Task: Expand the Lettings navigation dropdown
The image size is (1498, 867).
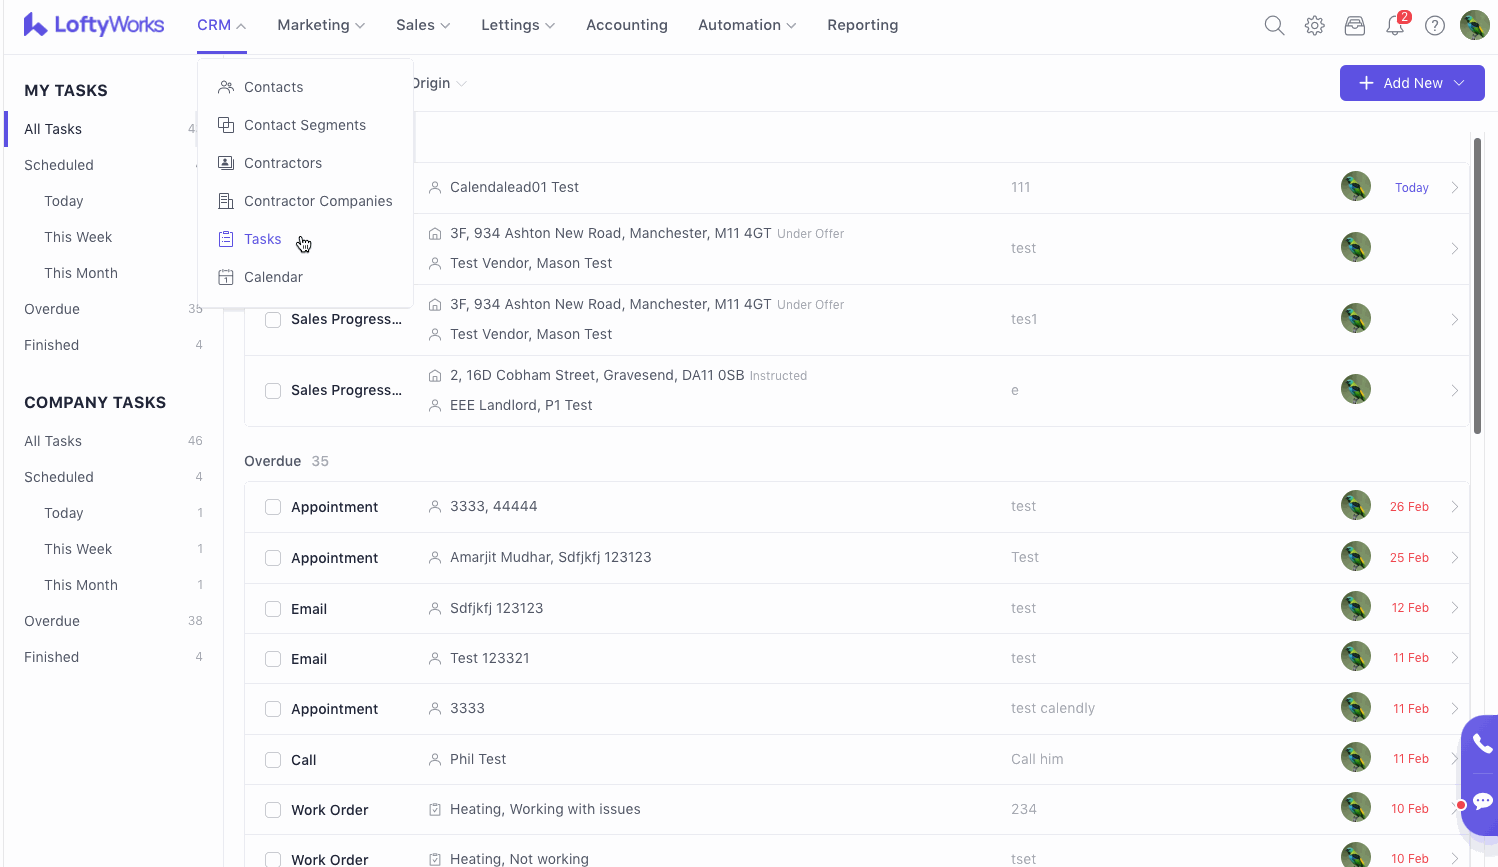Action: coord(518,25)
